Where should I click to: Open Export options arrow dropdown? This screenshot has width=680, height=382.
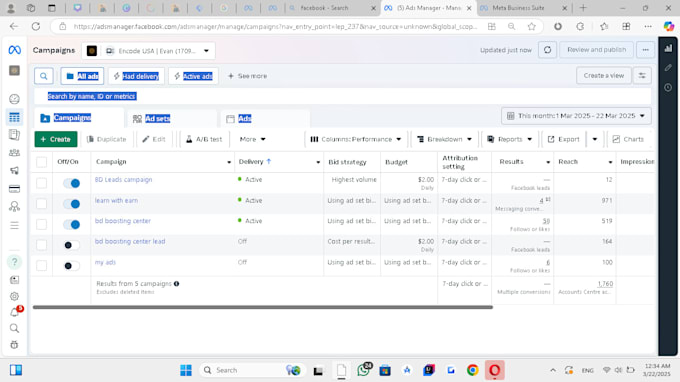[595, 139]
